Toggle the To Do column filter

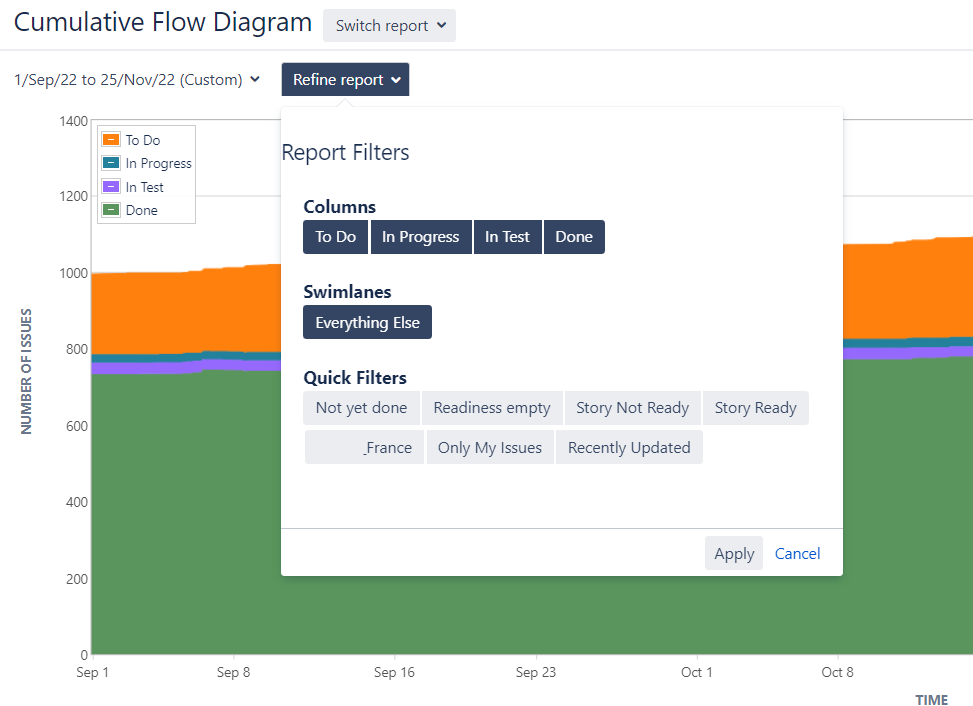[335, 237]
